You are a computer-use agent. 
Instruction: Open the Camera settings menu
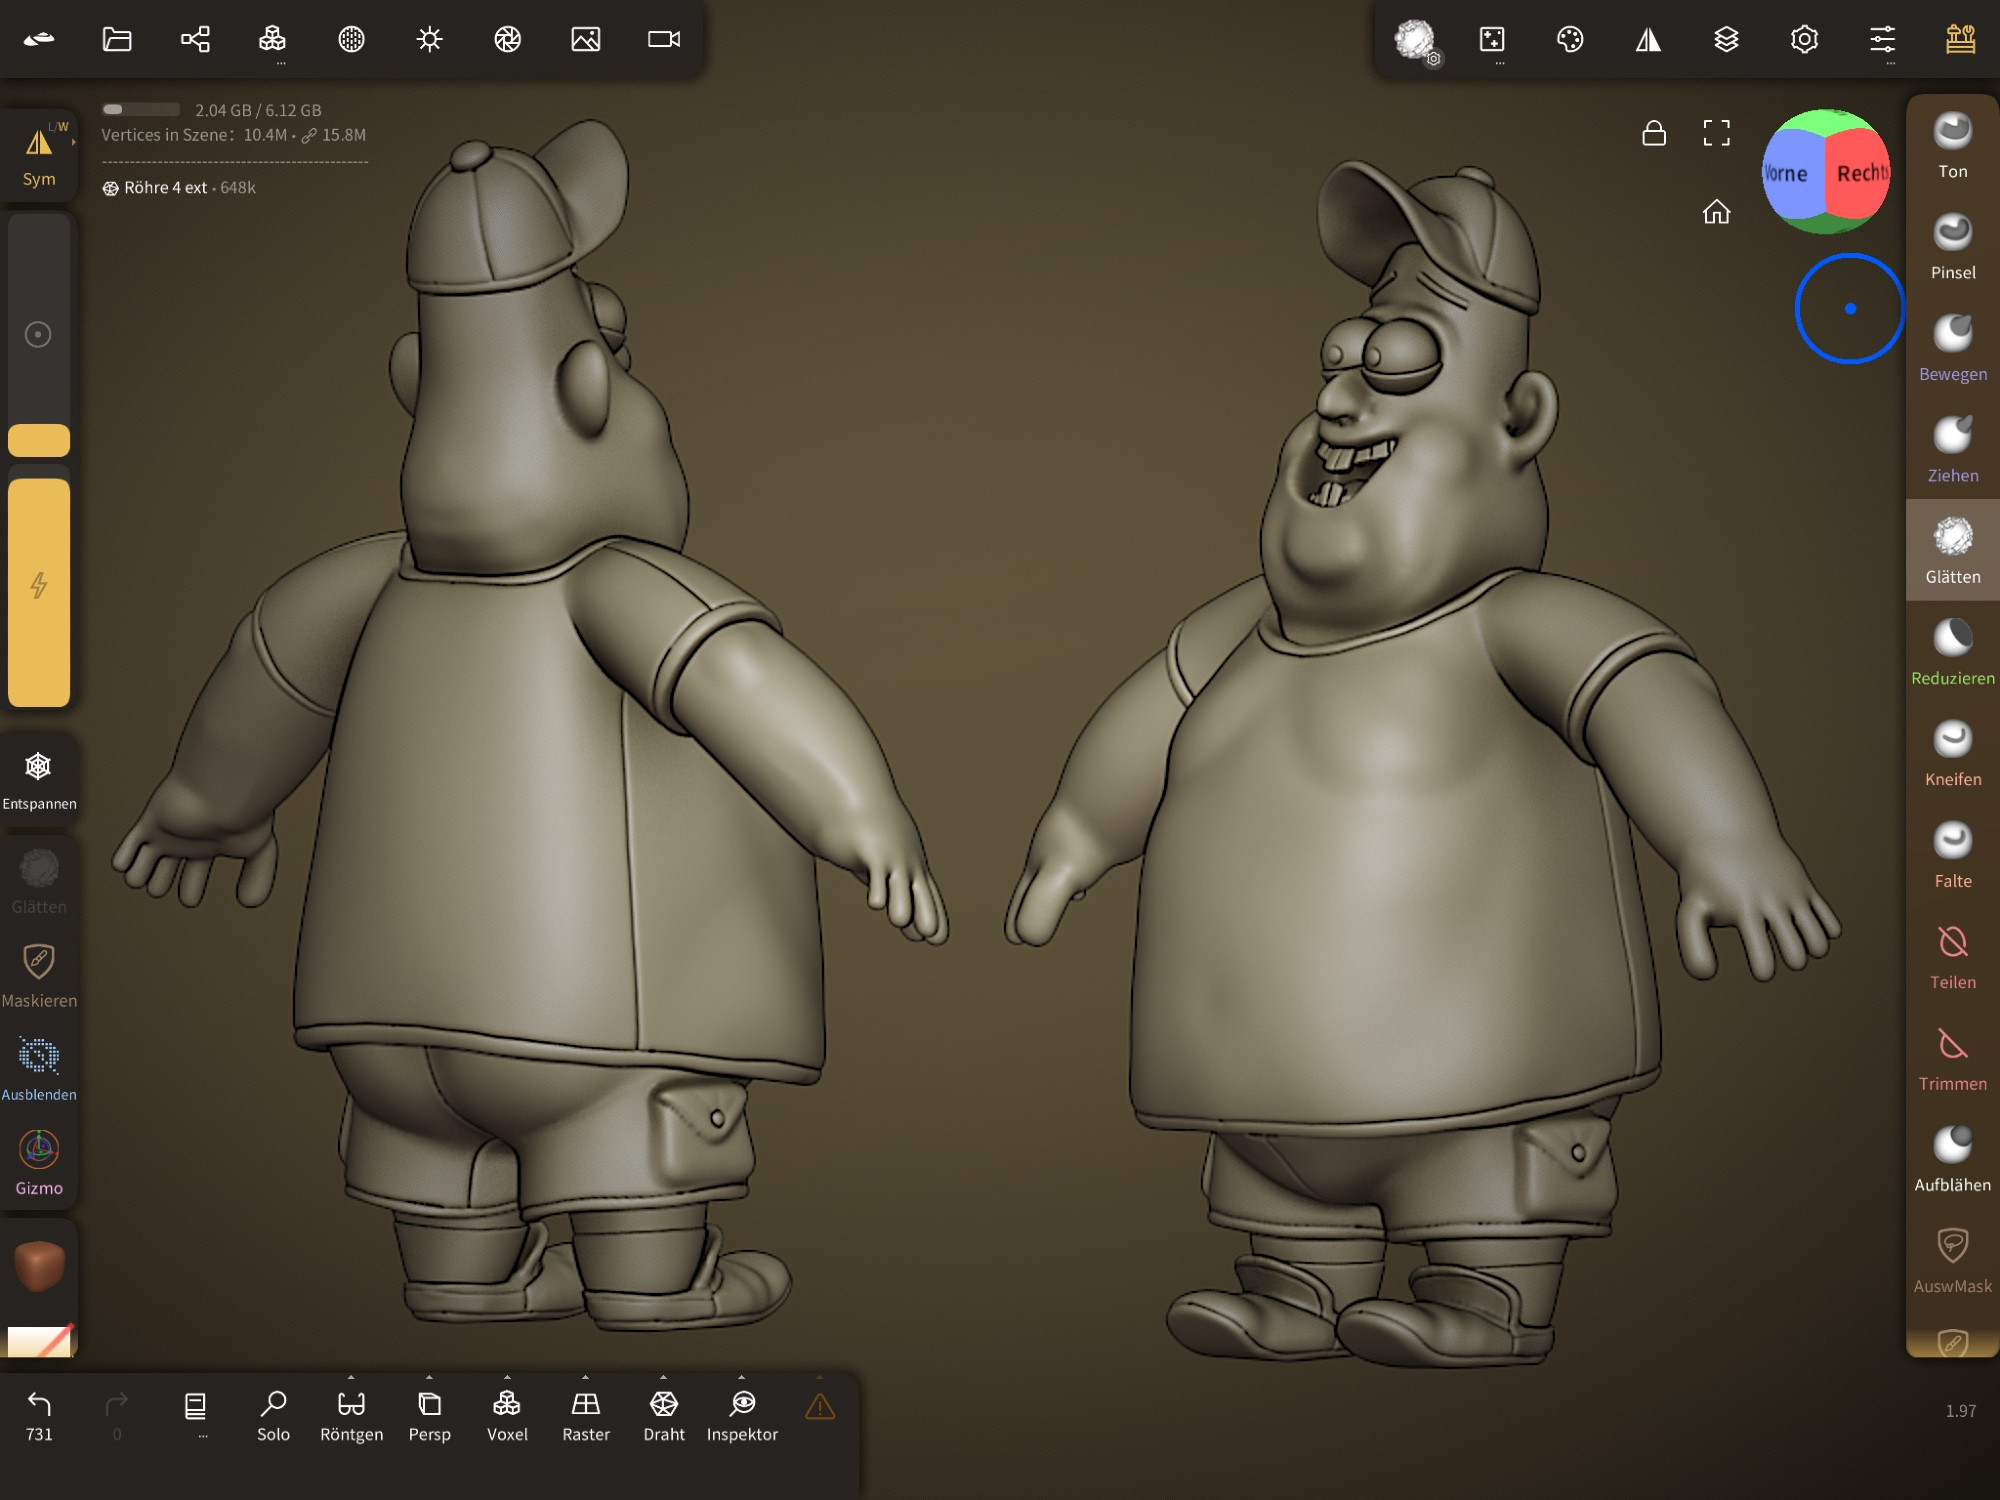(664, 39)
